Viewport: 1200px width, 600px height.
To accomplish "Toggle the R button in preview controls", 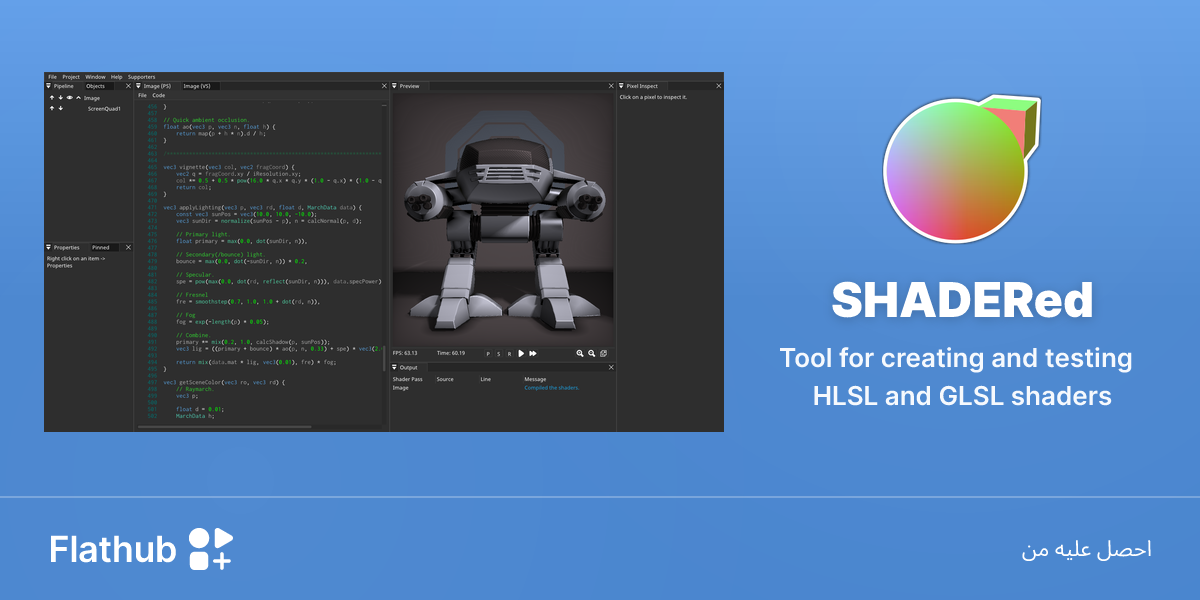I will 509,354.
